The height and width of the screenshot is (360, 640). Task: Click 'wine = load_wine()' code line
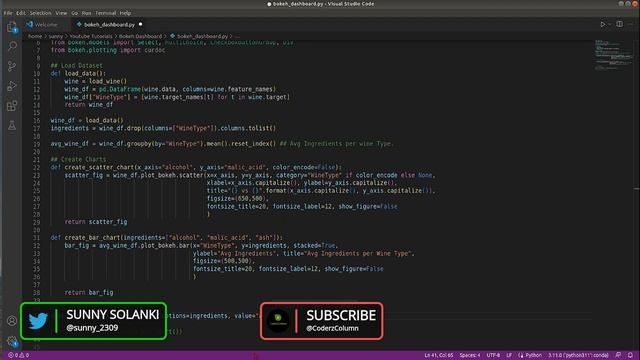(96, 81)
